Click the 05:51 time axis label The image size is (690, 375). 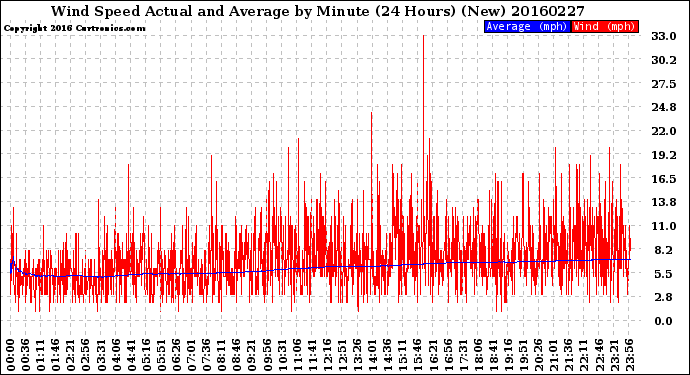click(161, 355)
